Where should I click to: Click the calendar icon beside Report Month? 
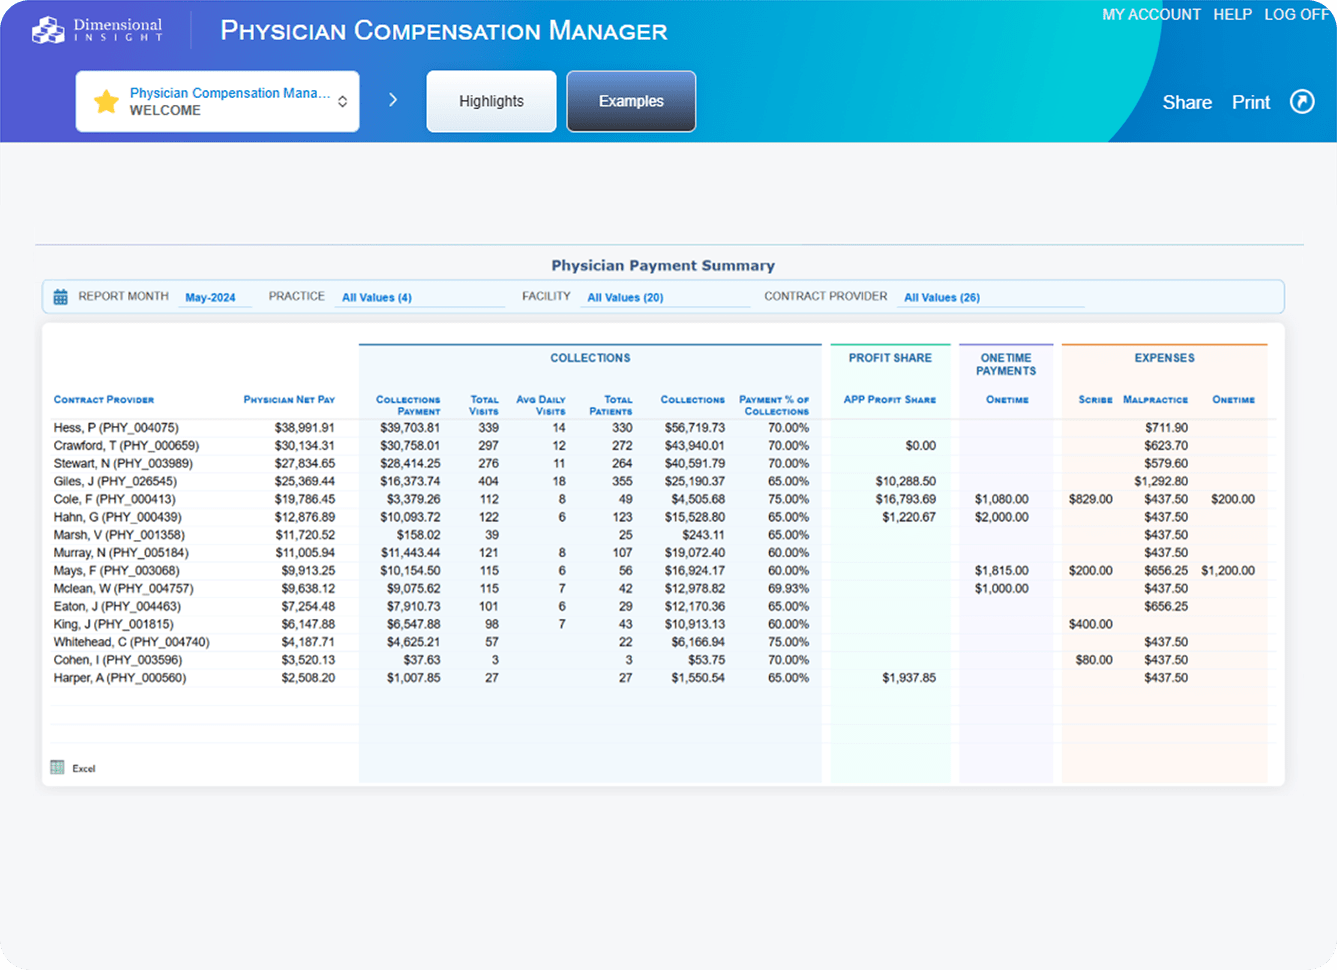(60, 297)
